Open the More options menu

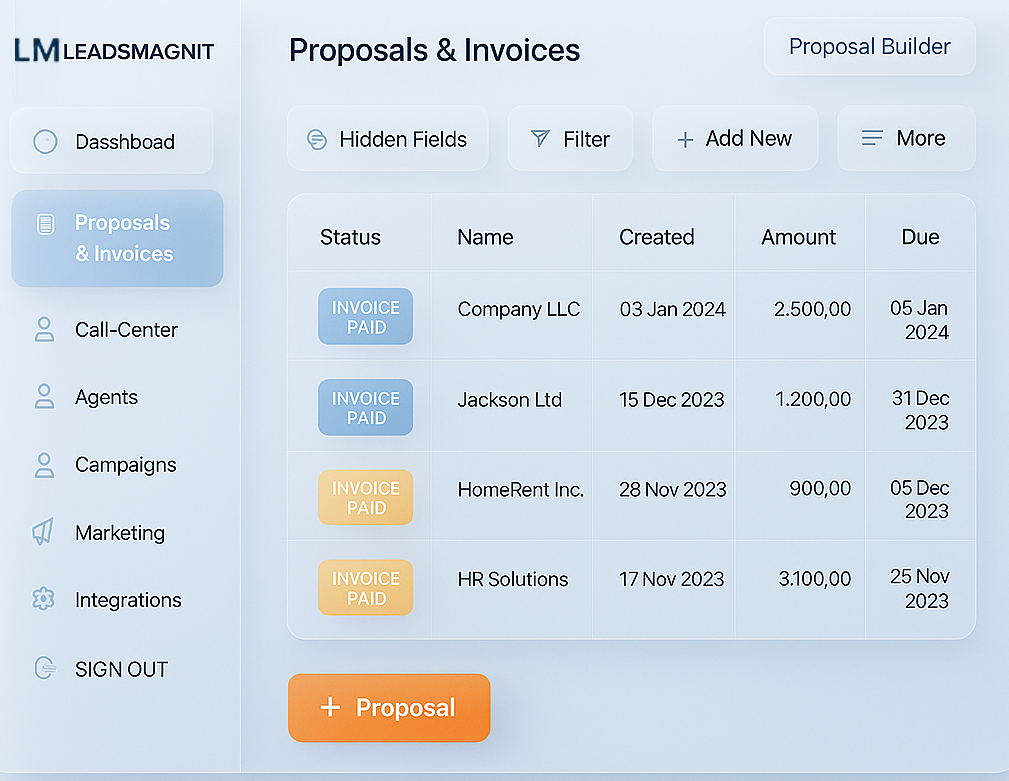(x=906, y=138)
